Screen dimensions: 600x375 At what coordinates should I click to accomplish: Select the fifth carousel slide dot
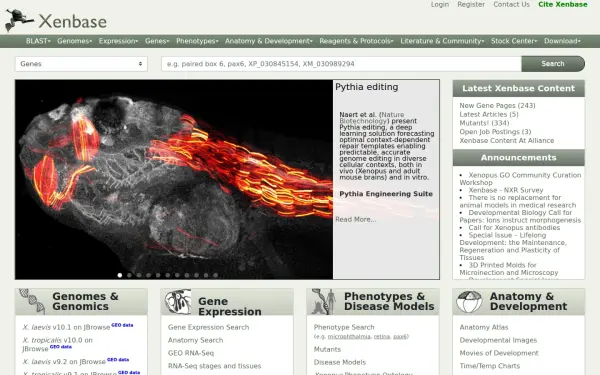tap(158, 275)
